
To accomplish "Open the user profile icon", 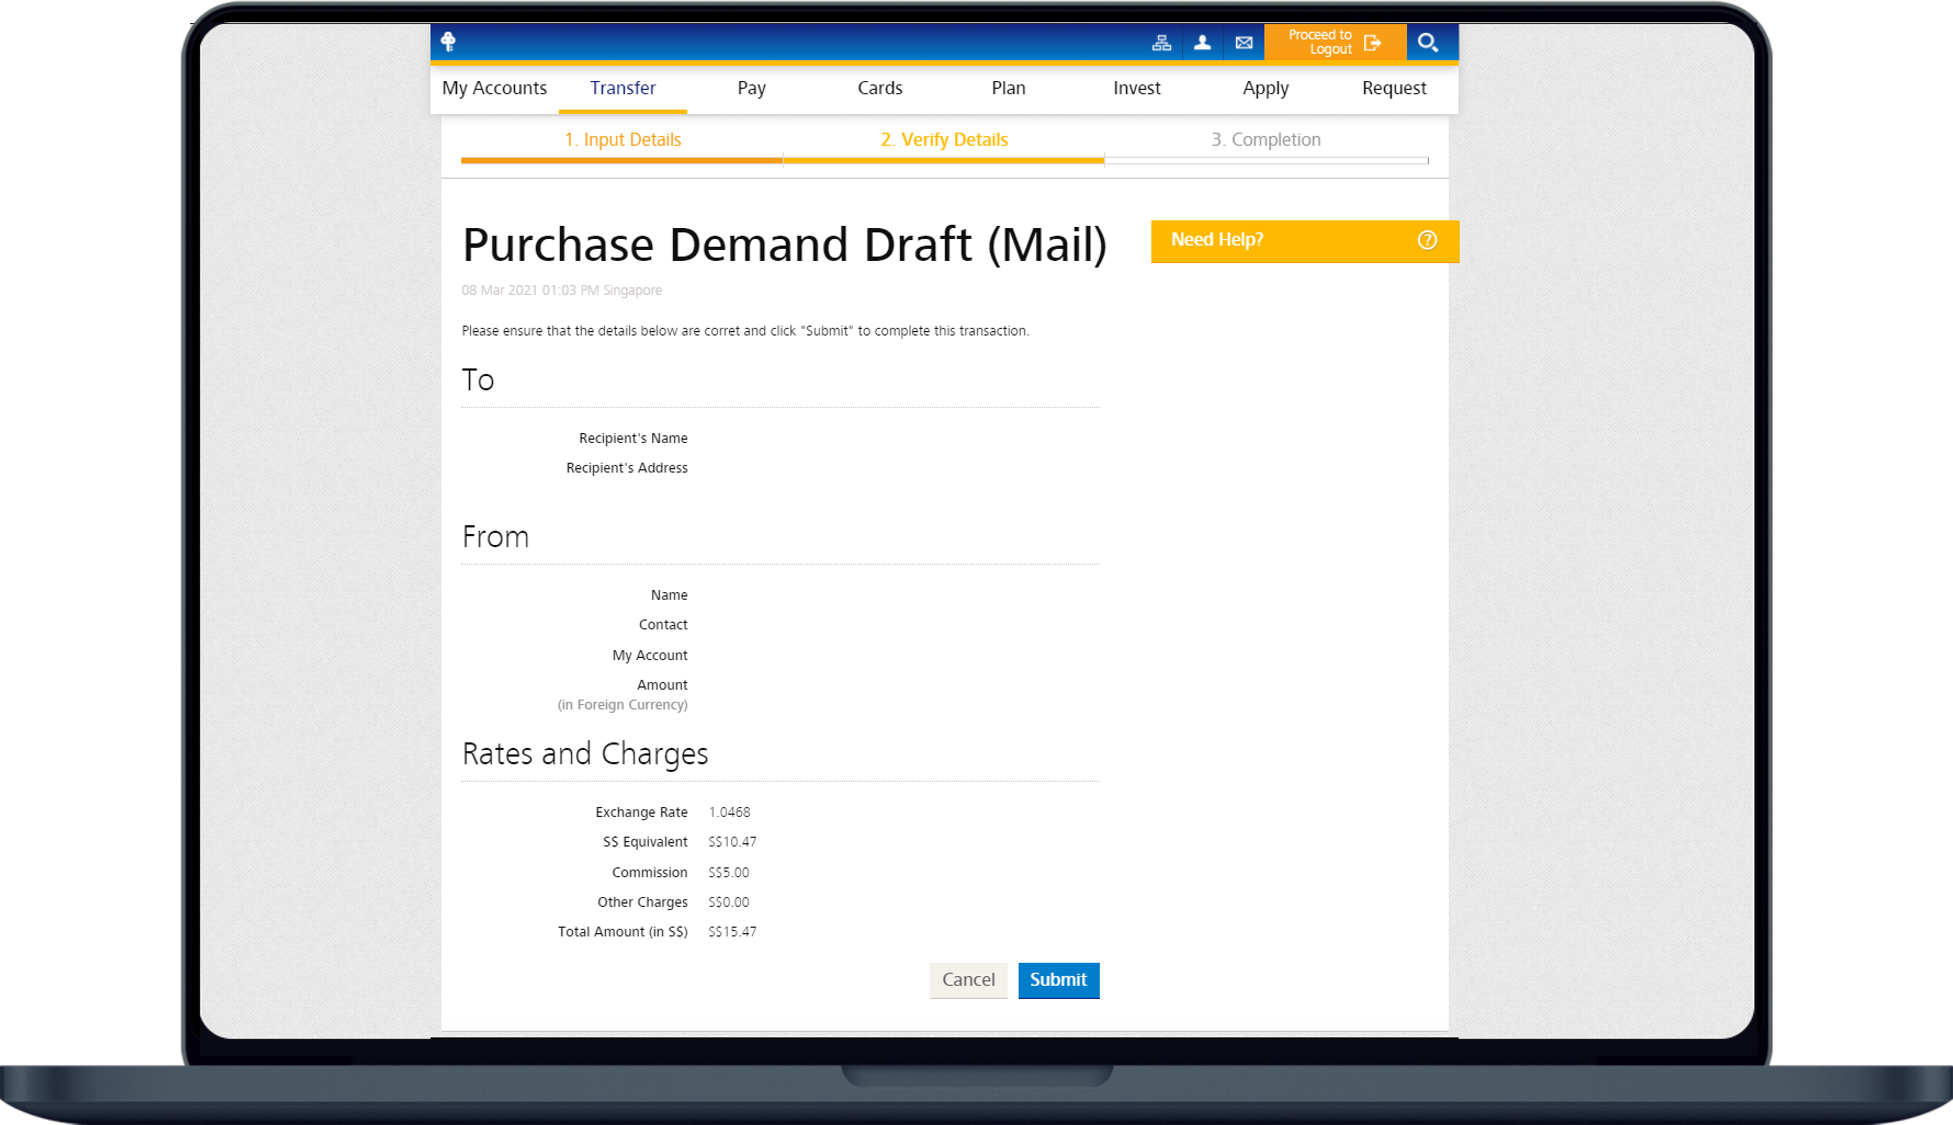I will coord(1202,43).
